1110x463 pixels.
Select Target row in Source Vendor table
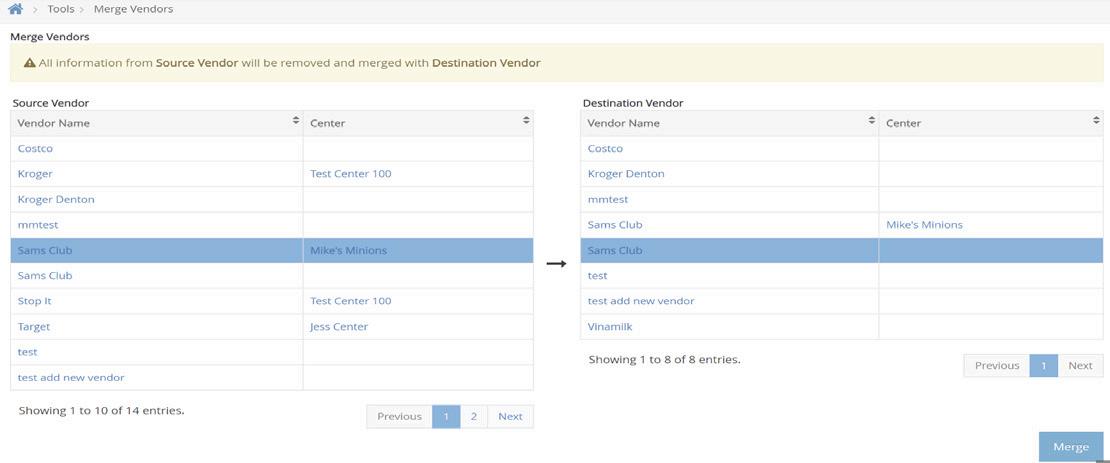click(34, 326)
